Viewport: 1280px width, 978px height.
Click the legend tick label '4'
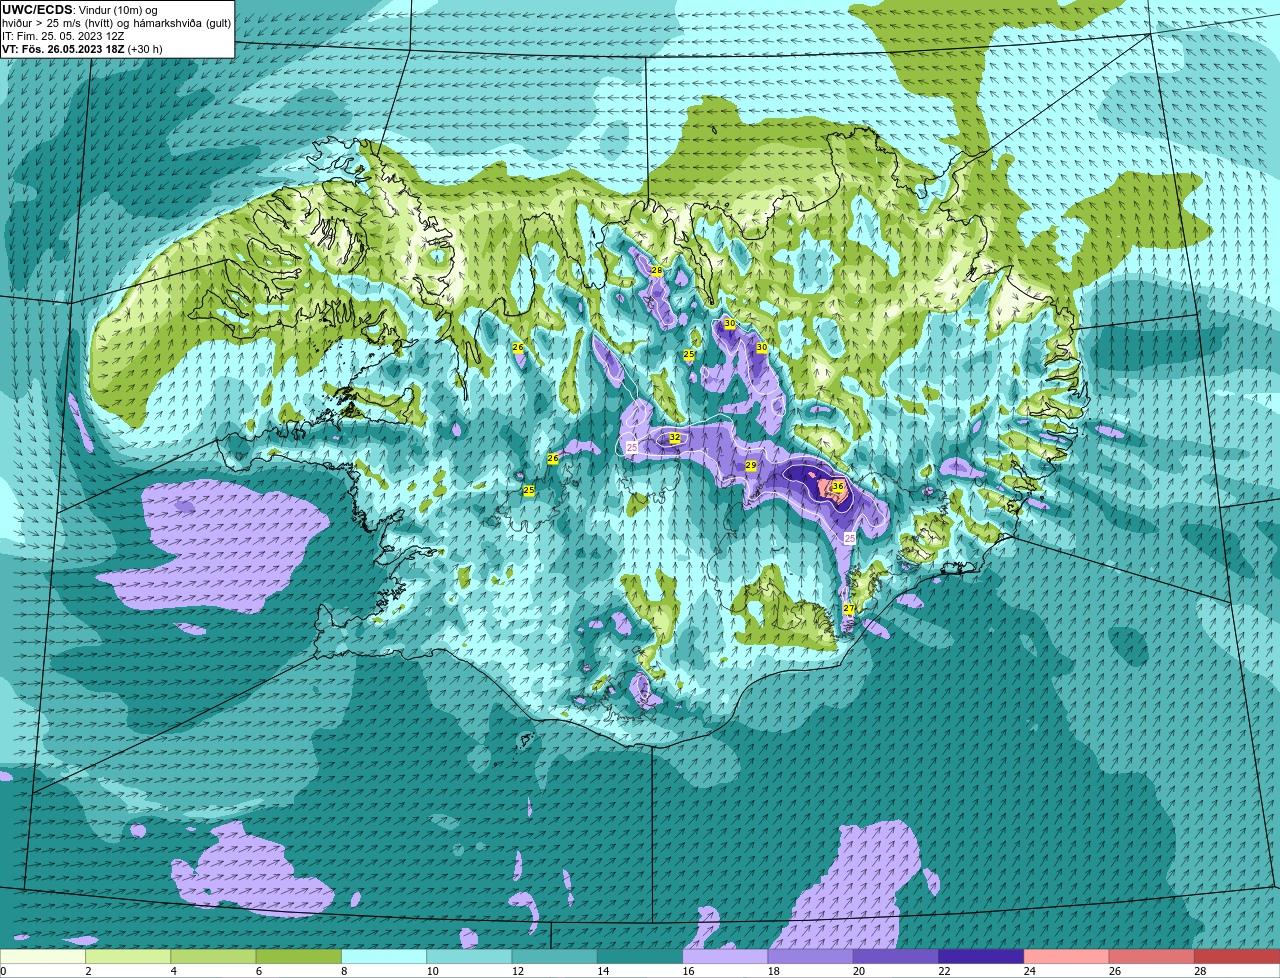coord(173,971)
